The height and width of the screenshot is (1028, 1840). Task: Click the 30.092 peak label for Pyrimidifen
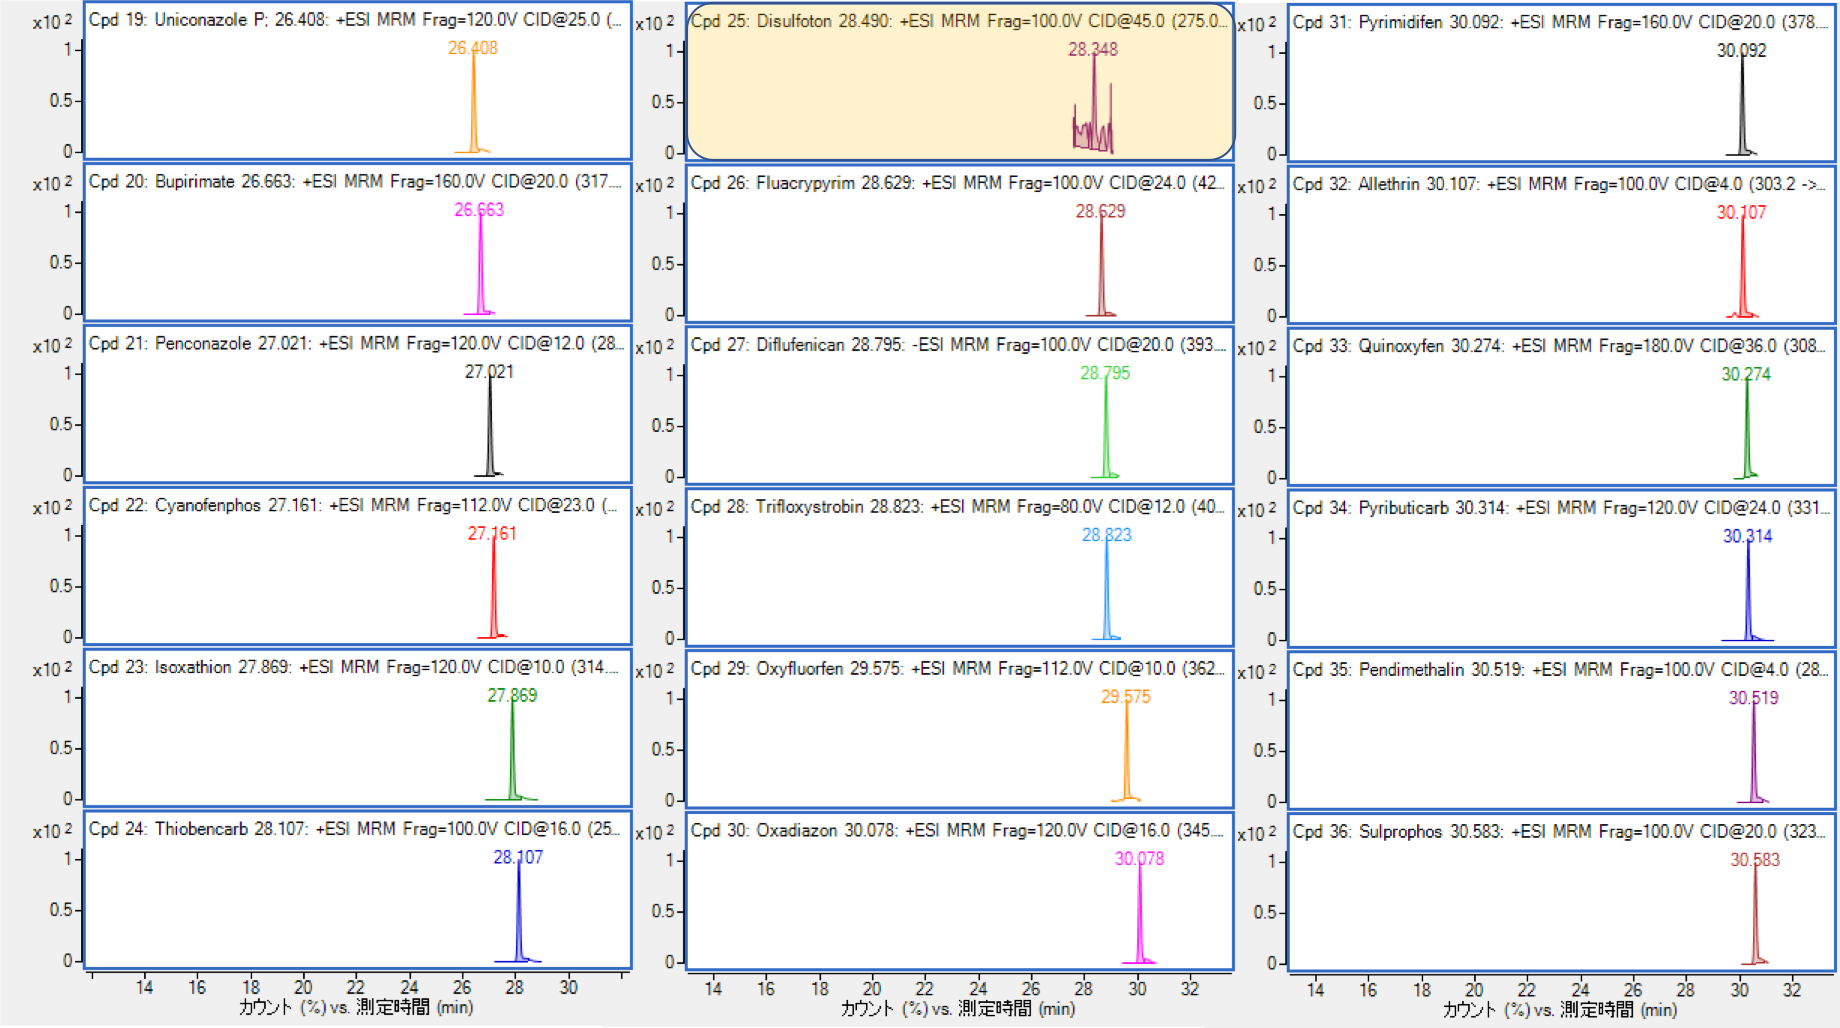coord(1742,51)
